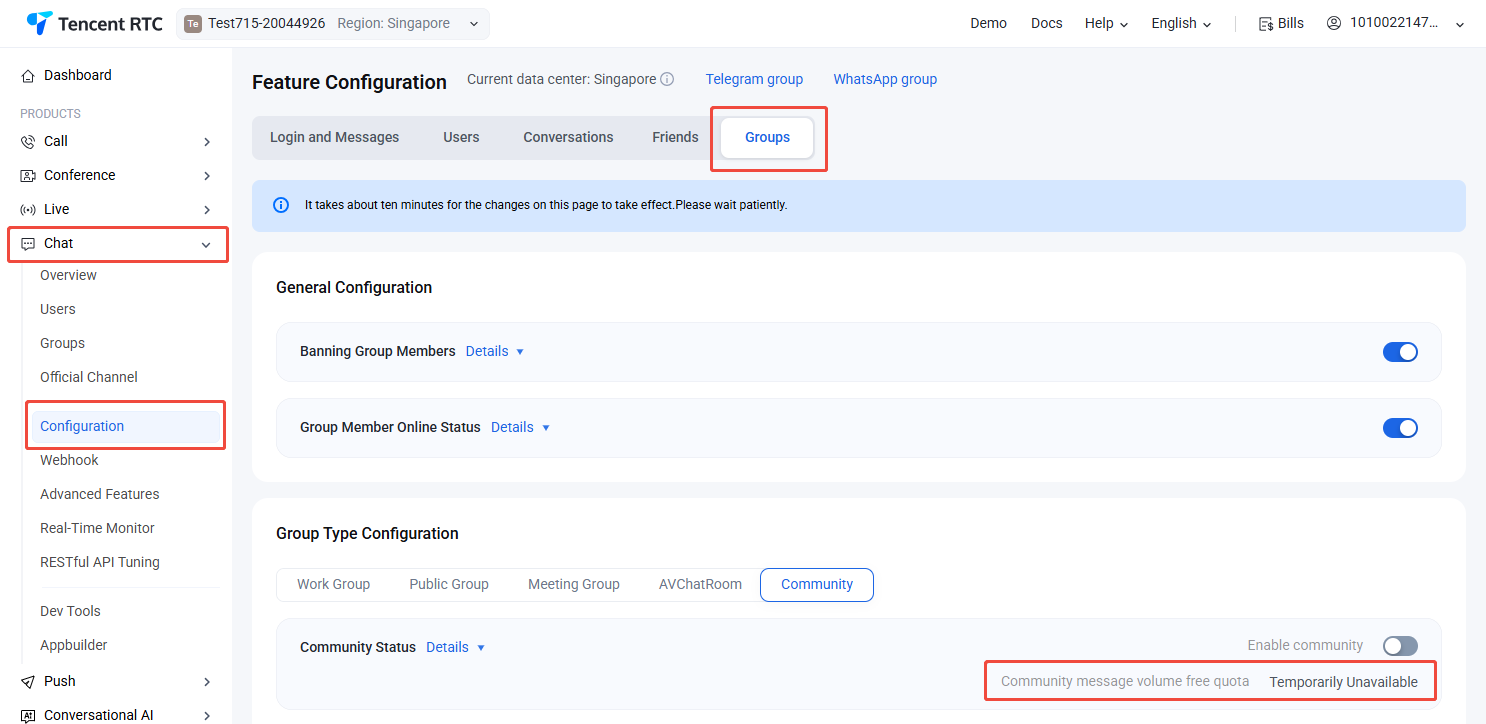Switch to the Friends tab
The width and height of the screenshot is (1486, 724).
[x=675, y=138]
